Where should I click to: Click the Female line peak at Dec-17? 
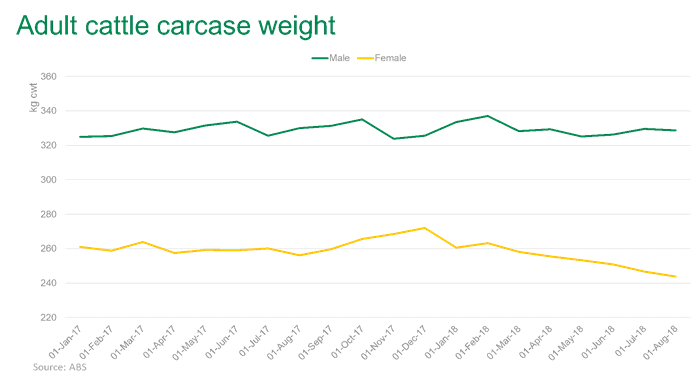click(x=425, y=228)
